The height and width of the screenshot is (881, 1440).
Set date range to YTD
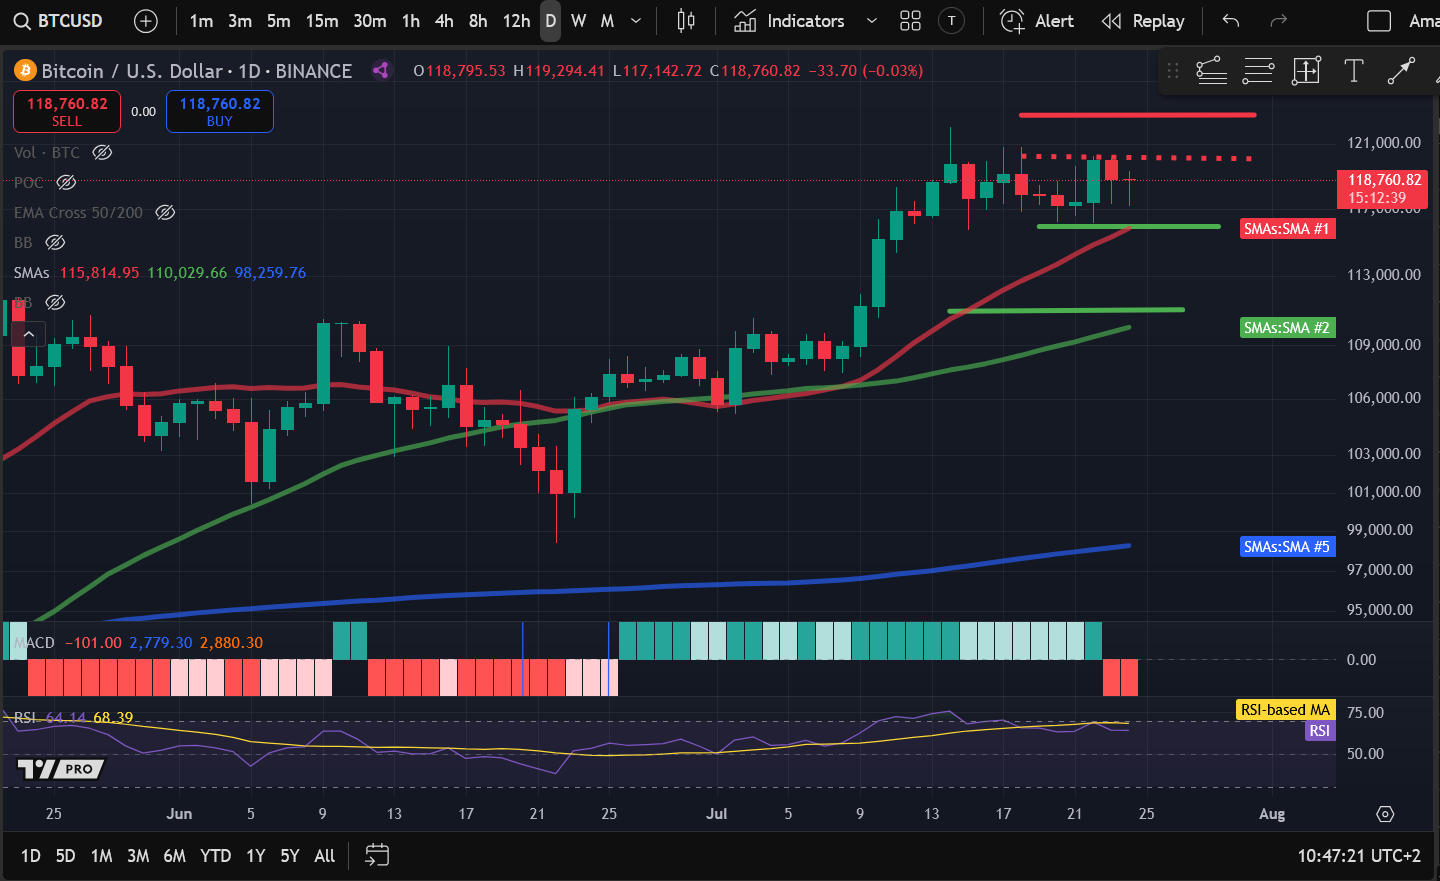pyautogui.click(x=215, y=856)
